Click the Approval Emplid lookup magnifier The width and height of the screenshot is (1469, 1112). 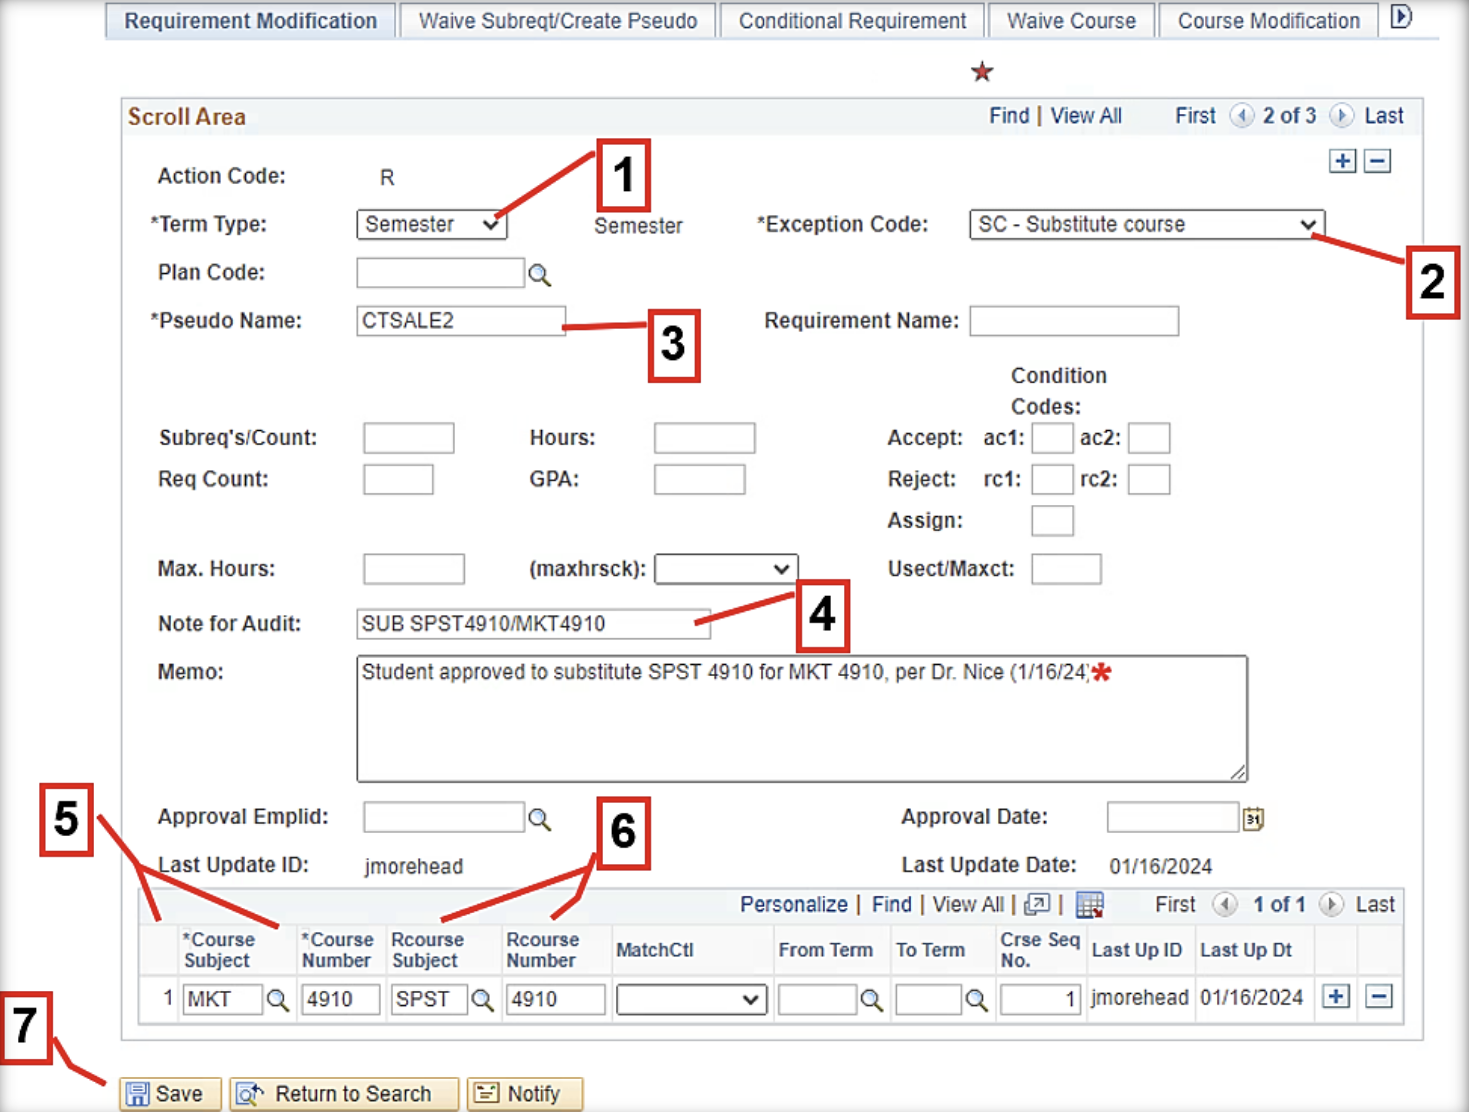click(x=539, y=819)
